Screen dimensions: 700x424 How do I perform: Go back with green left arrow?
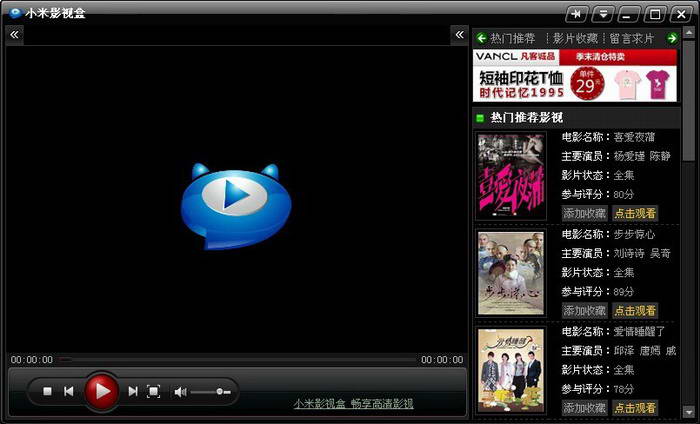coord(481,38)
